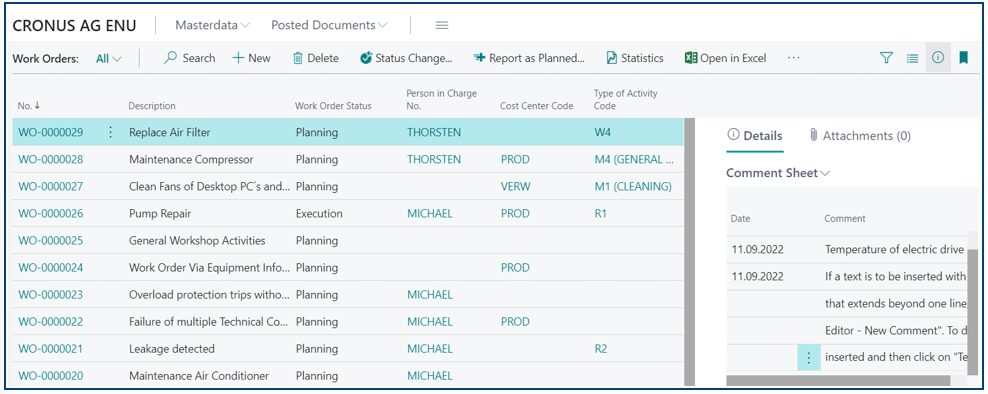Select the Replace Air Filter description
Screen dimensions: 988x394
coord(169,132)
